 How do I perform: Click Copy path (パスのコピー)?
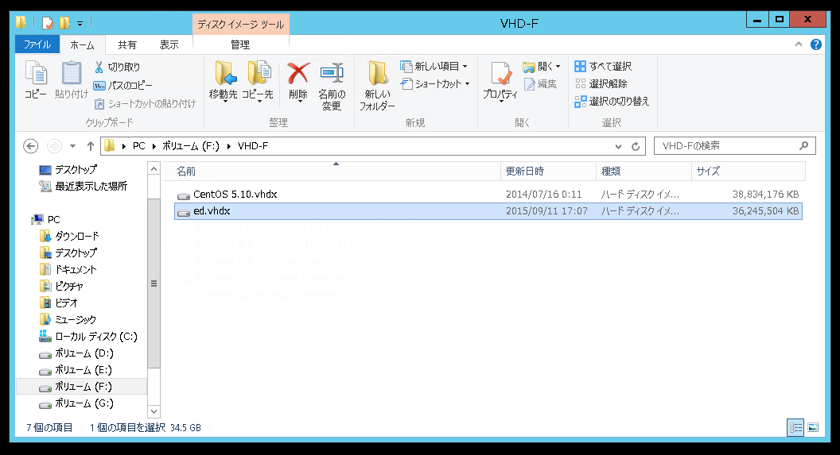point(123,85)
